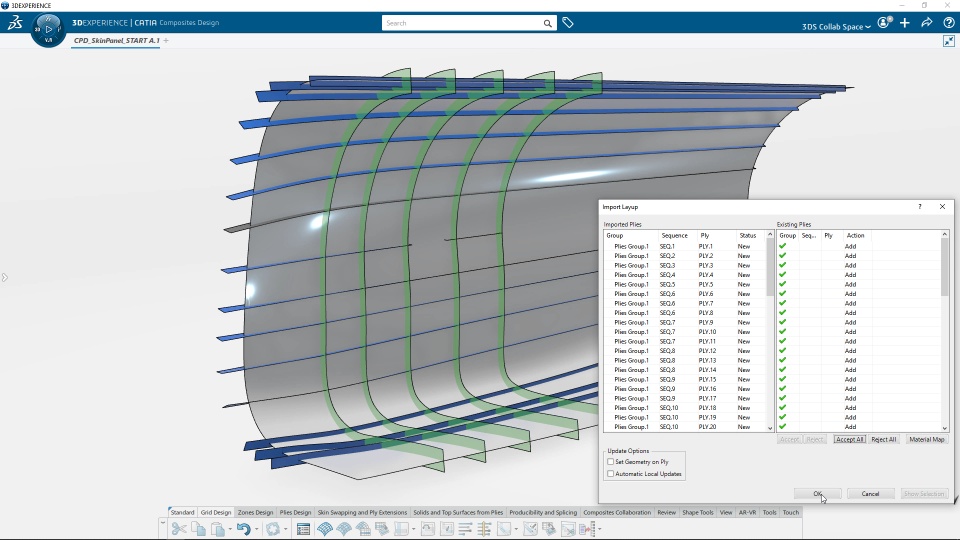Click the green checkmark in the PLY.1 row
This screenshot has width=960, height=540.
(x=782, y=246)
